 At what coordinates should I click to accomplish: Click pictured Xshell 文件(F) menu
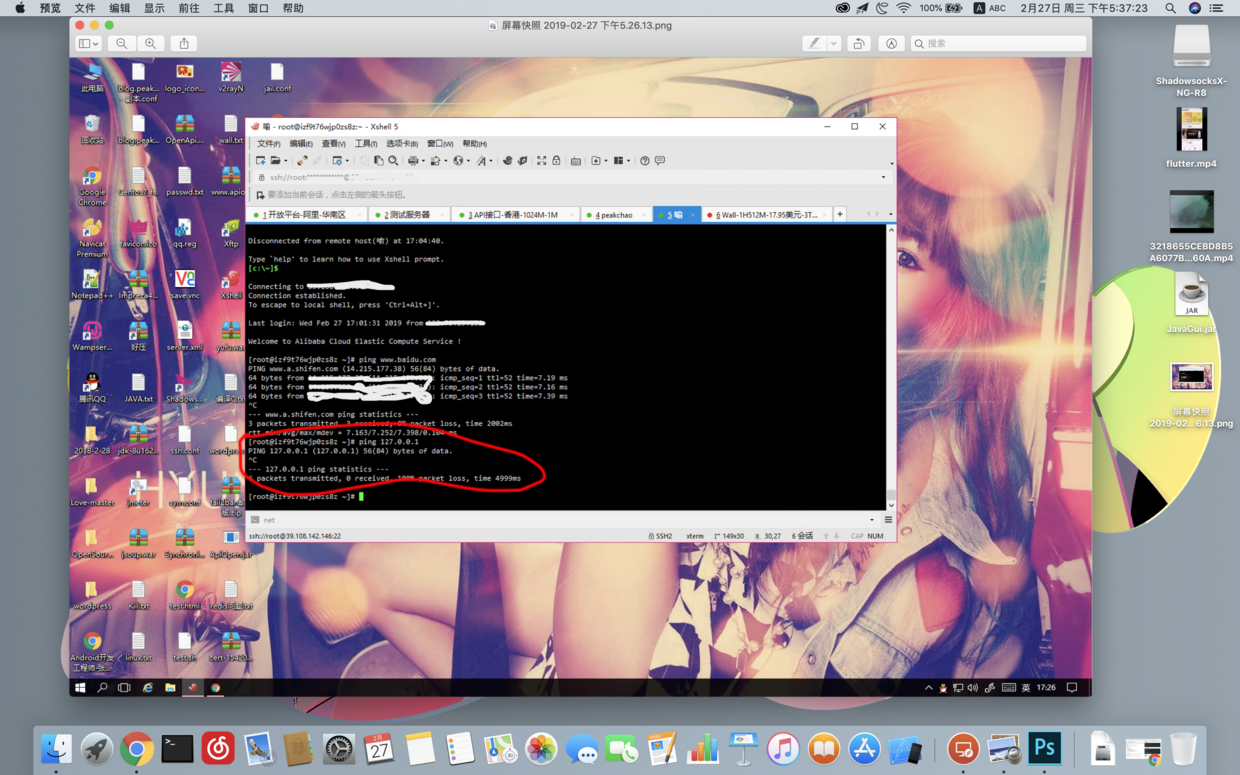[x=269, y=143]
